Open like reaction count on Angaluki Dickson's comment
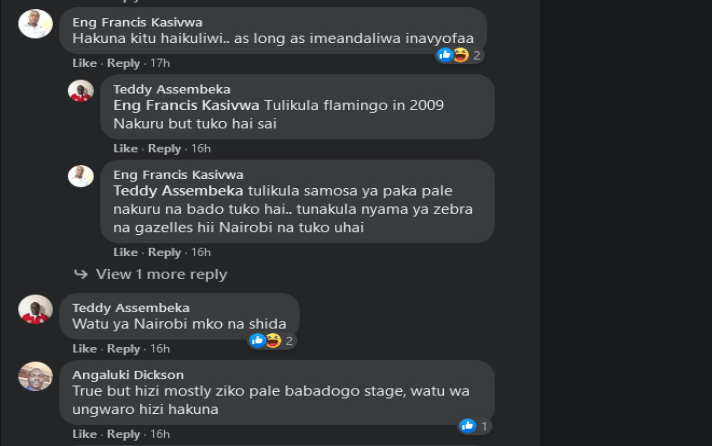Image resolution: width=712 pixels, height=446 pixels. [474, 426]
